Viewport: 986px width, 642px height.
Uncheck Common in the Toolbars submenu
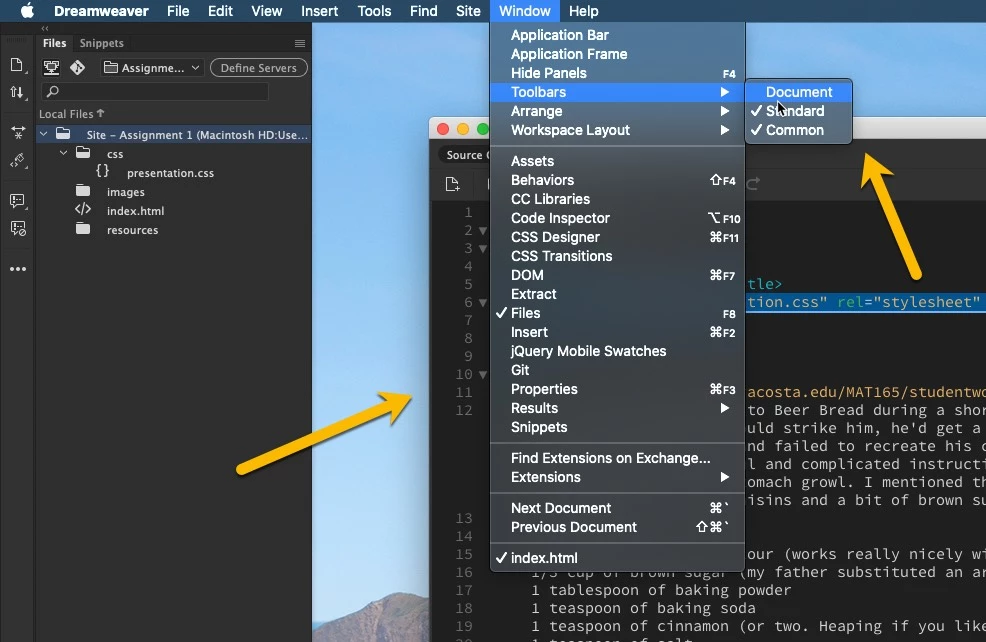pyautogui.click(x=799, y=130)
